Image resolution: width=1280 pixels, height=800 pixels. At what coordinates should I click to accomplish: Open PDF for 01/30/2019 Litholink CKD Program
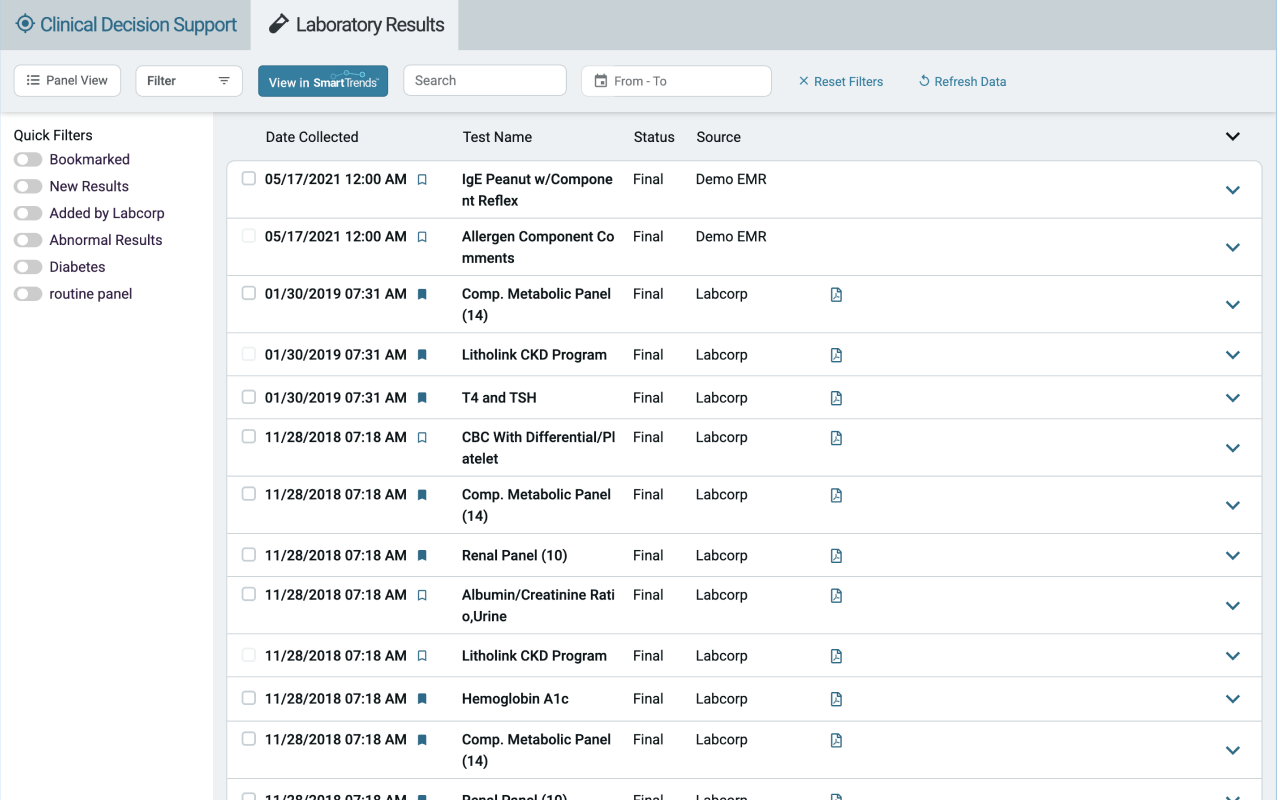(x=836, y=355)
